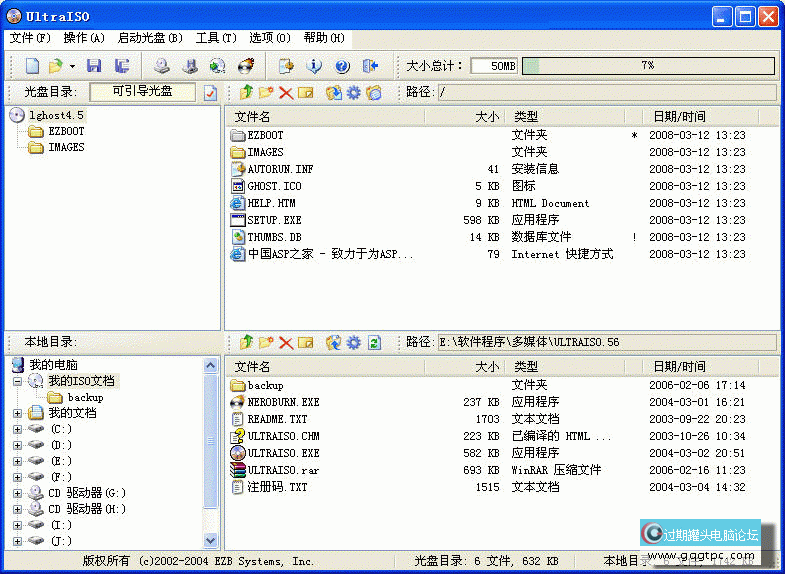Image resolution: width=785 pixels, height=574 pixels.
Task: Click the blue question mark Help icon
Action: pyautogui.click(x=342, y=66)
